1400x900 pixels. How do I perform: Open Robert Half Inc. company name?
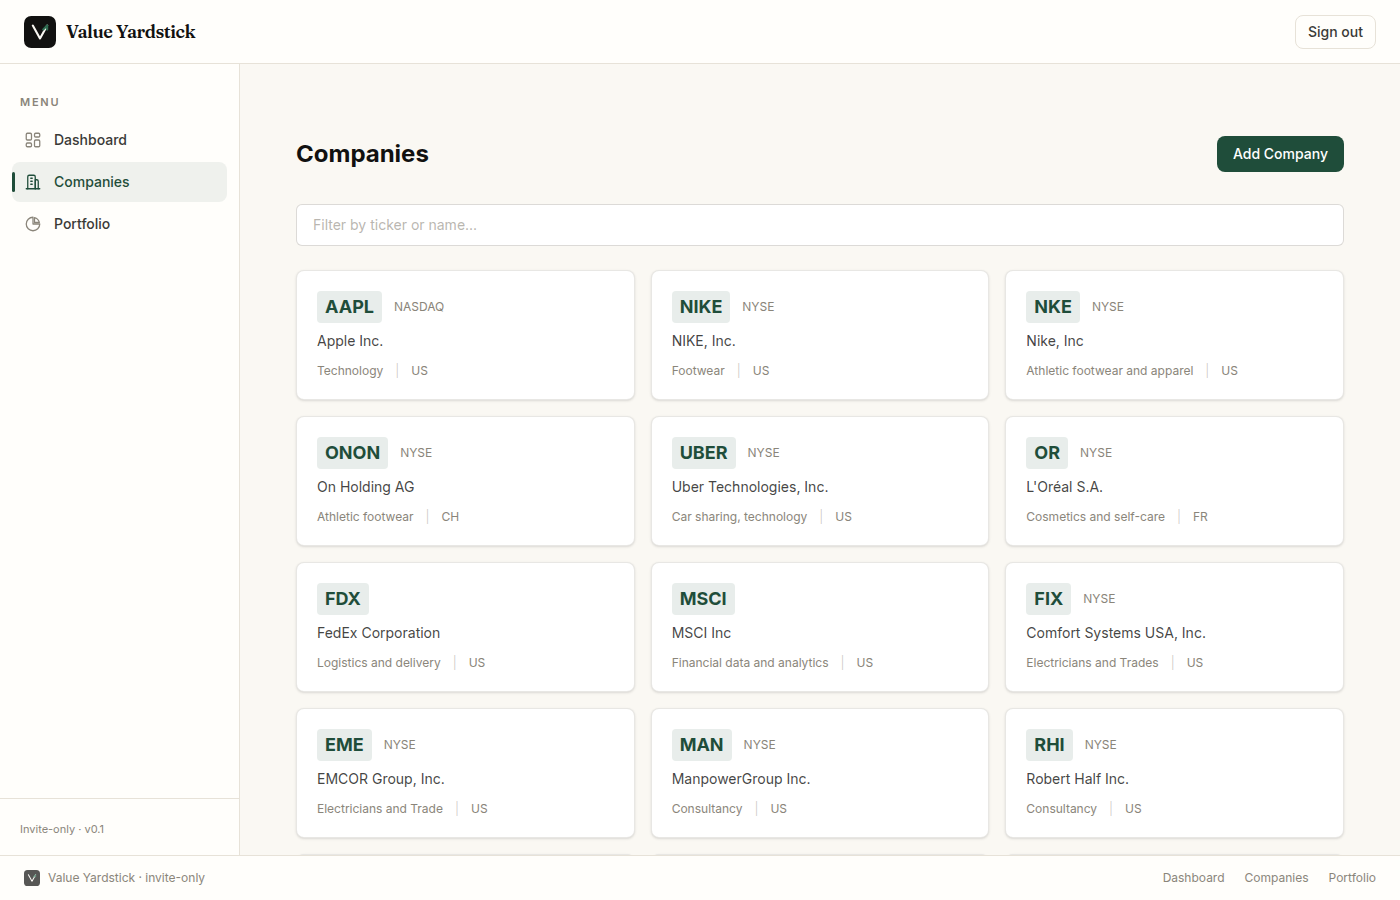coord(1077,779)
